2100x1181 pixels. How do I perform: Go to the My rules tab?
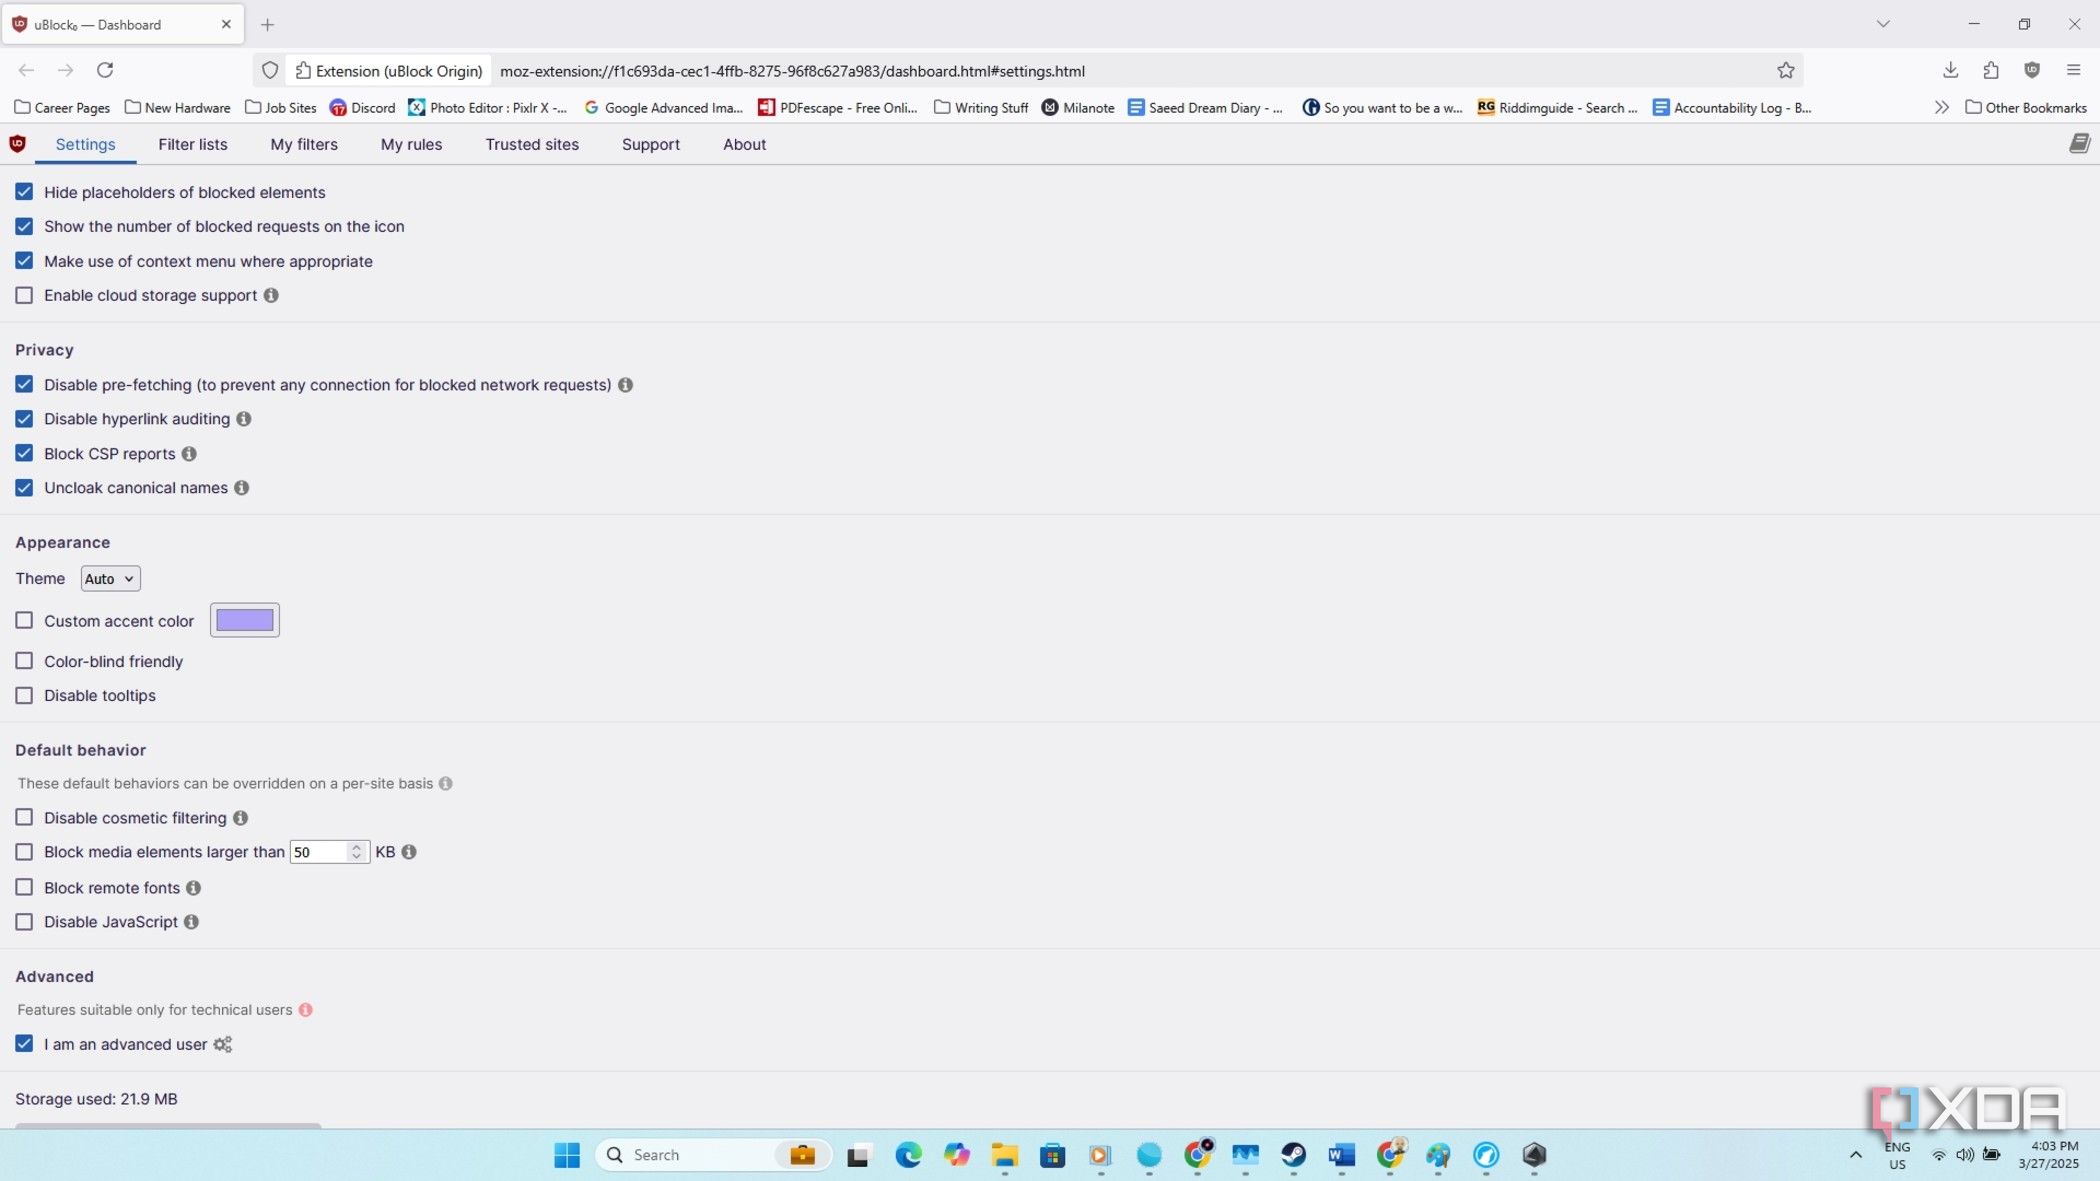click(x=411, y=144)
